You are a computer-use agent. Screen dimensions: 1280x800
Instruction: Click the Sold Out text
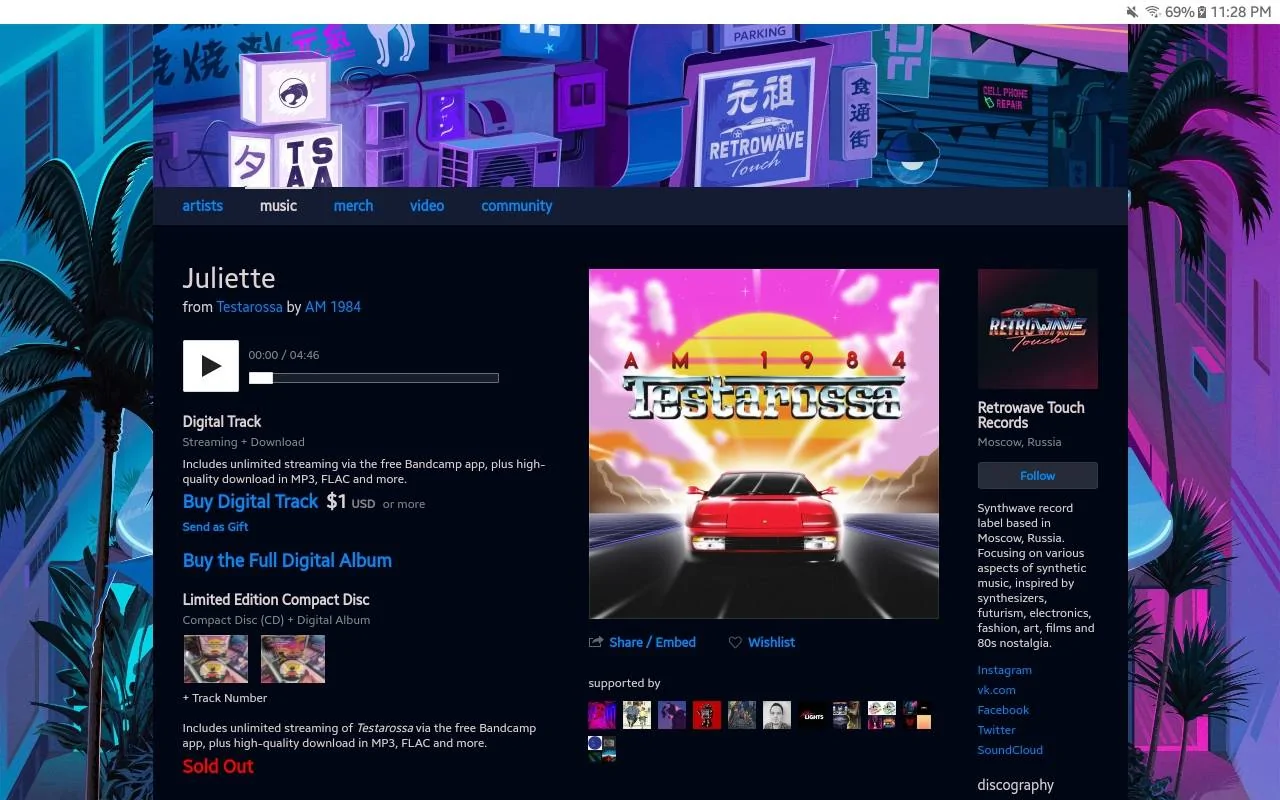(218, 767)
